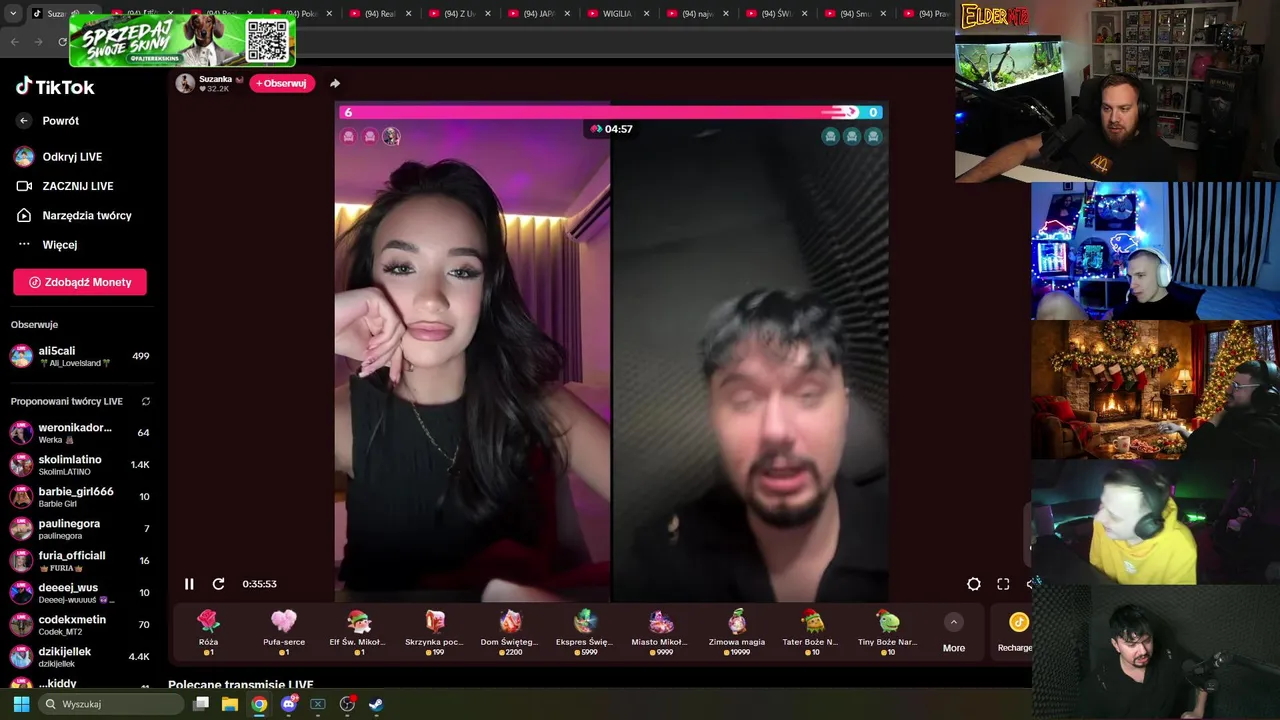Open barbie_girl666 live stream
The width and height of the screenshot is (1280, 720).
coord(80,497)
